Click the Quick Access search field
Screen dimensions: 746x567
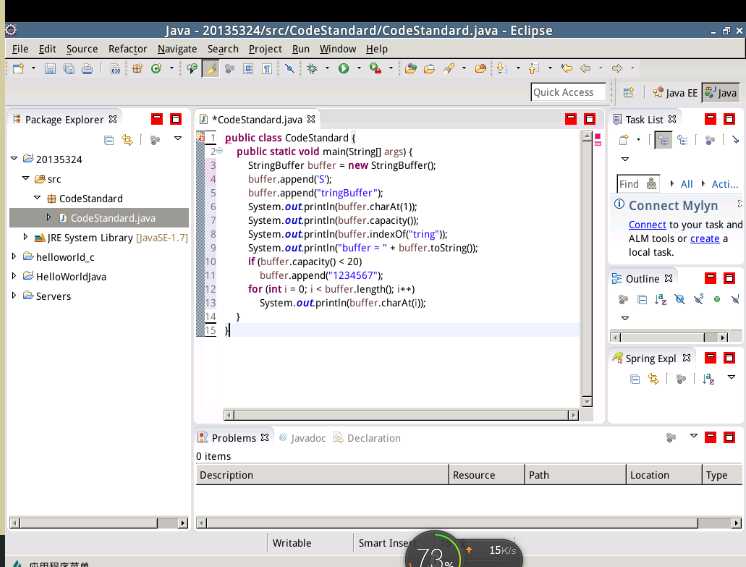pyautogui.click(x=569, y=92)
